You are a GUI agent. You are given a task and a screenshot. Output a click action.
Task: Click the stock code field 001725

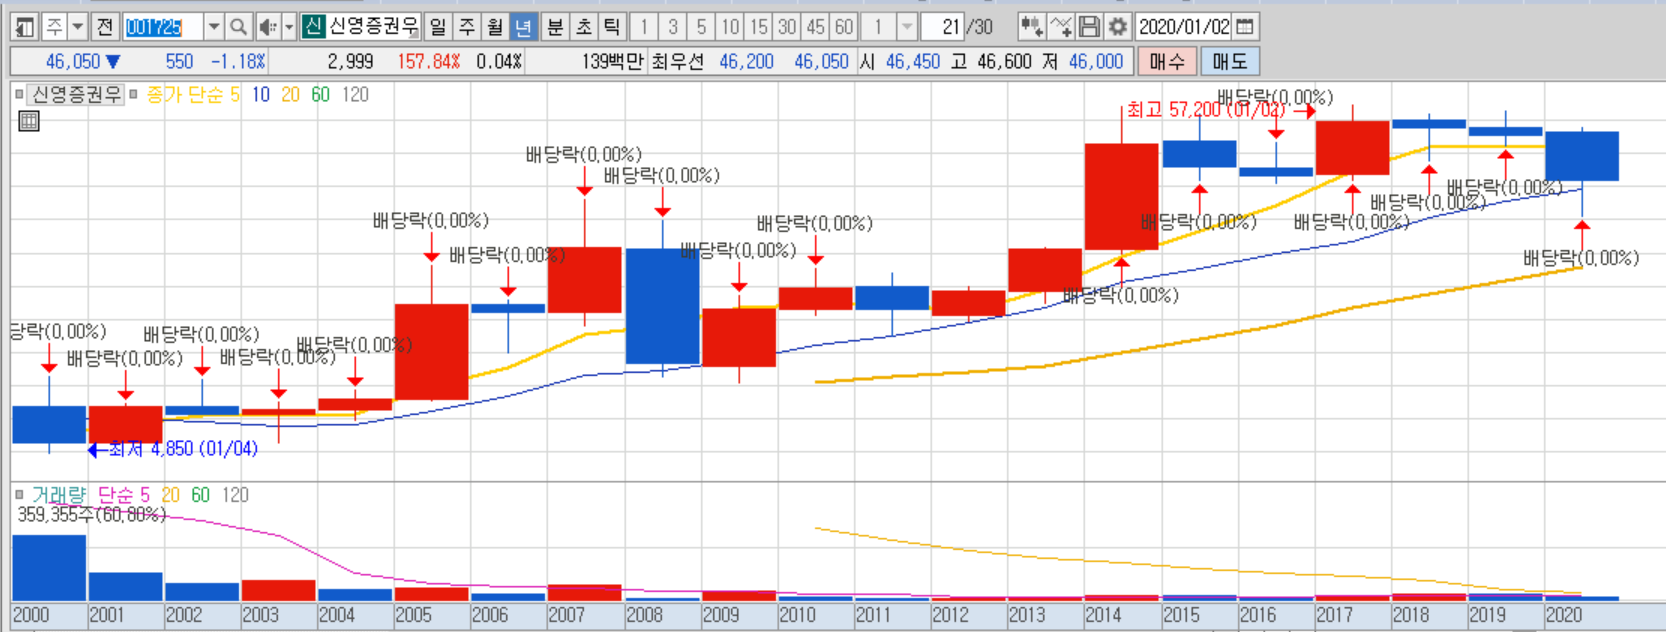162,27
